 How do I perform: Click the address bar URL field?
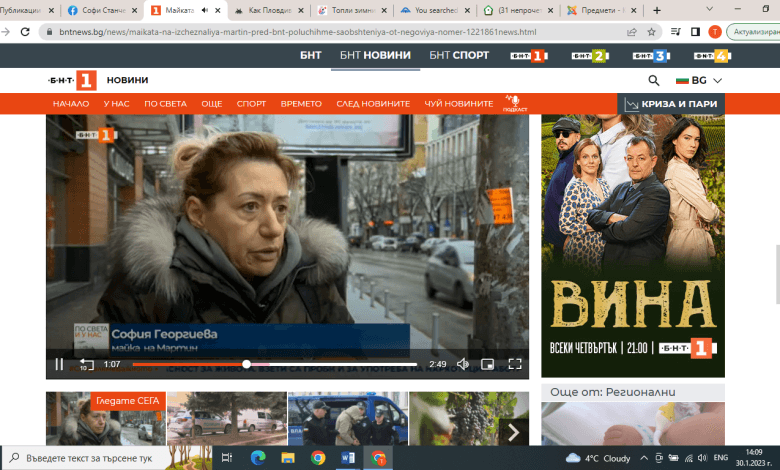pos(297,32)
